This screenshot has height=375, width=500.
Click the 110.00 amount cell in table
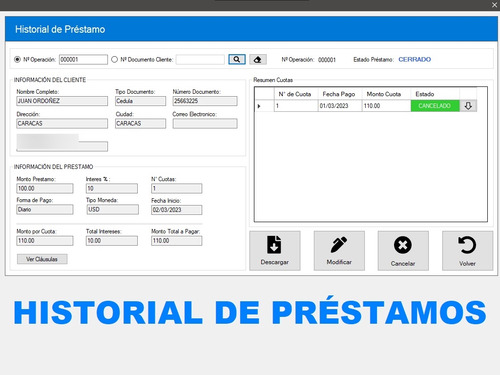(x=386, y=106)
